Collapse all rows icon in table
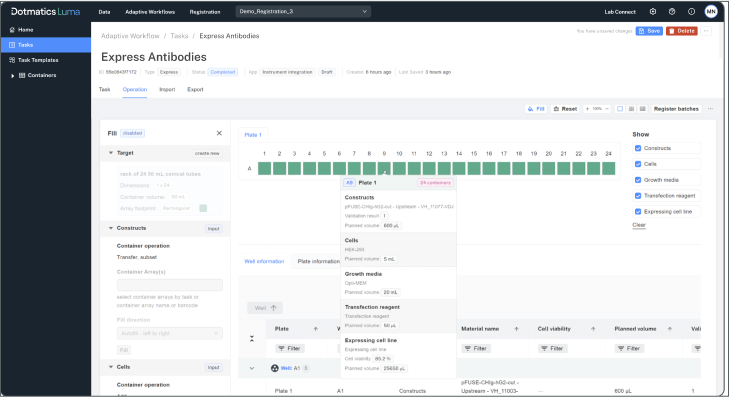This screenshot has height=397, width=729. [x=252, y=338]
